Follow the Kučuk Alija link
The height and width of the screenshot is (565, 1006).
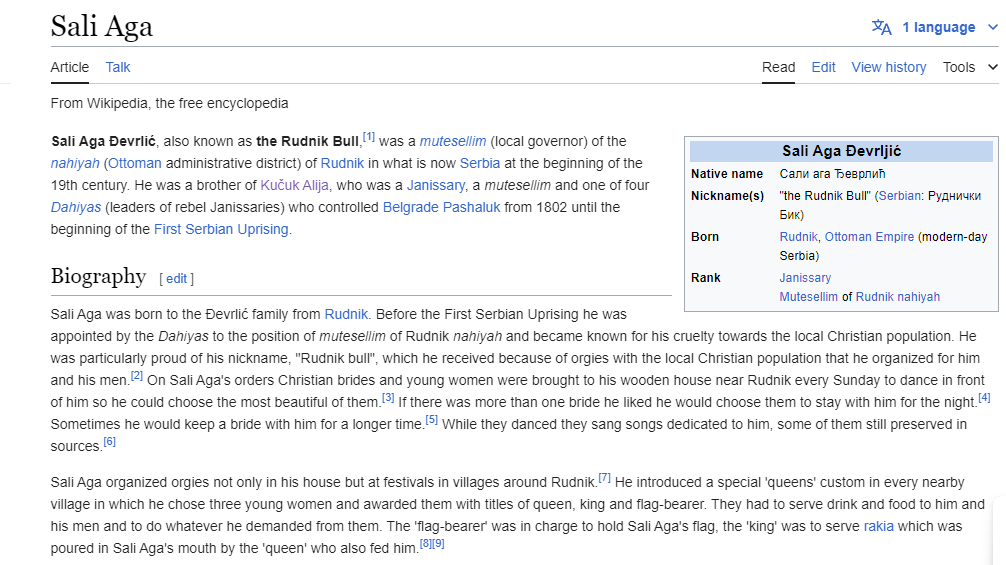click(x=294, y=185)
